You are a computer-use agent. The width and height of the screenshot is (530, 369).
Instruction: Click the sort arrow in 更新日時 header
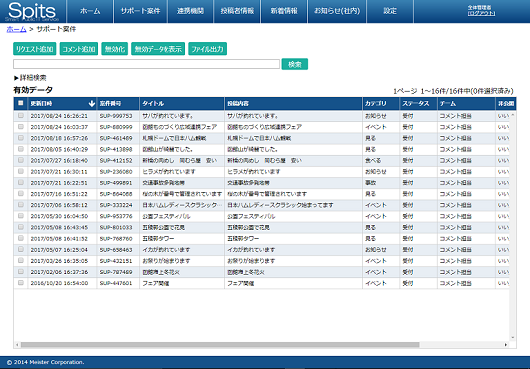pyautogui.click(x=91, y=104)
